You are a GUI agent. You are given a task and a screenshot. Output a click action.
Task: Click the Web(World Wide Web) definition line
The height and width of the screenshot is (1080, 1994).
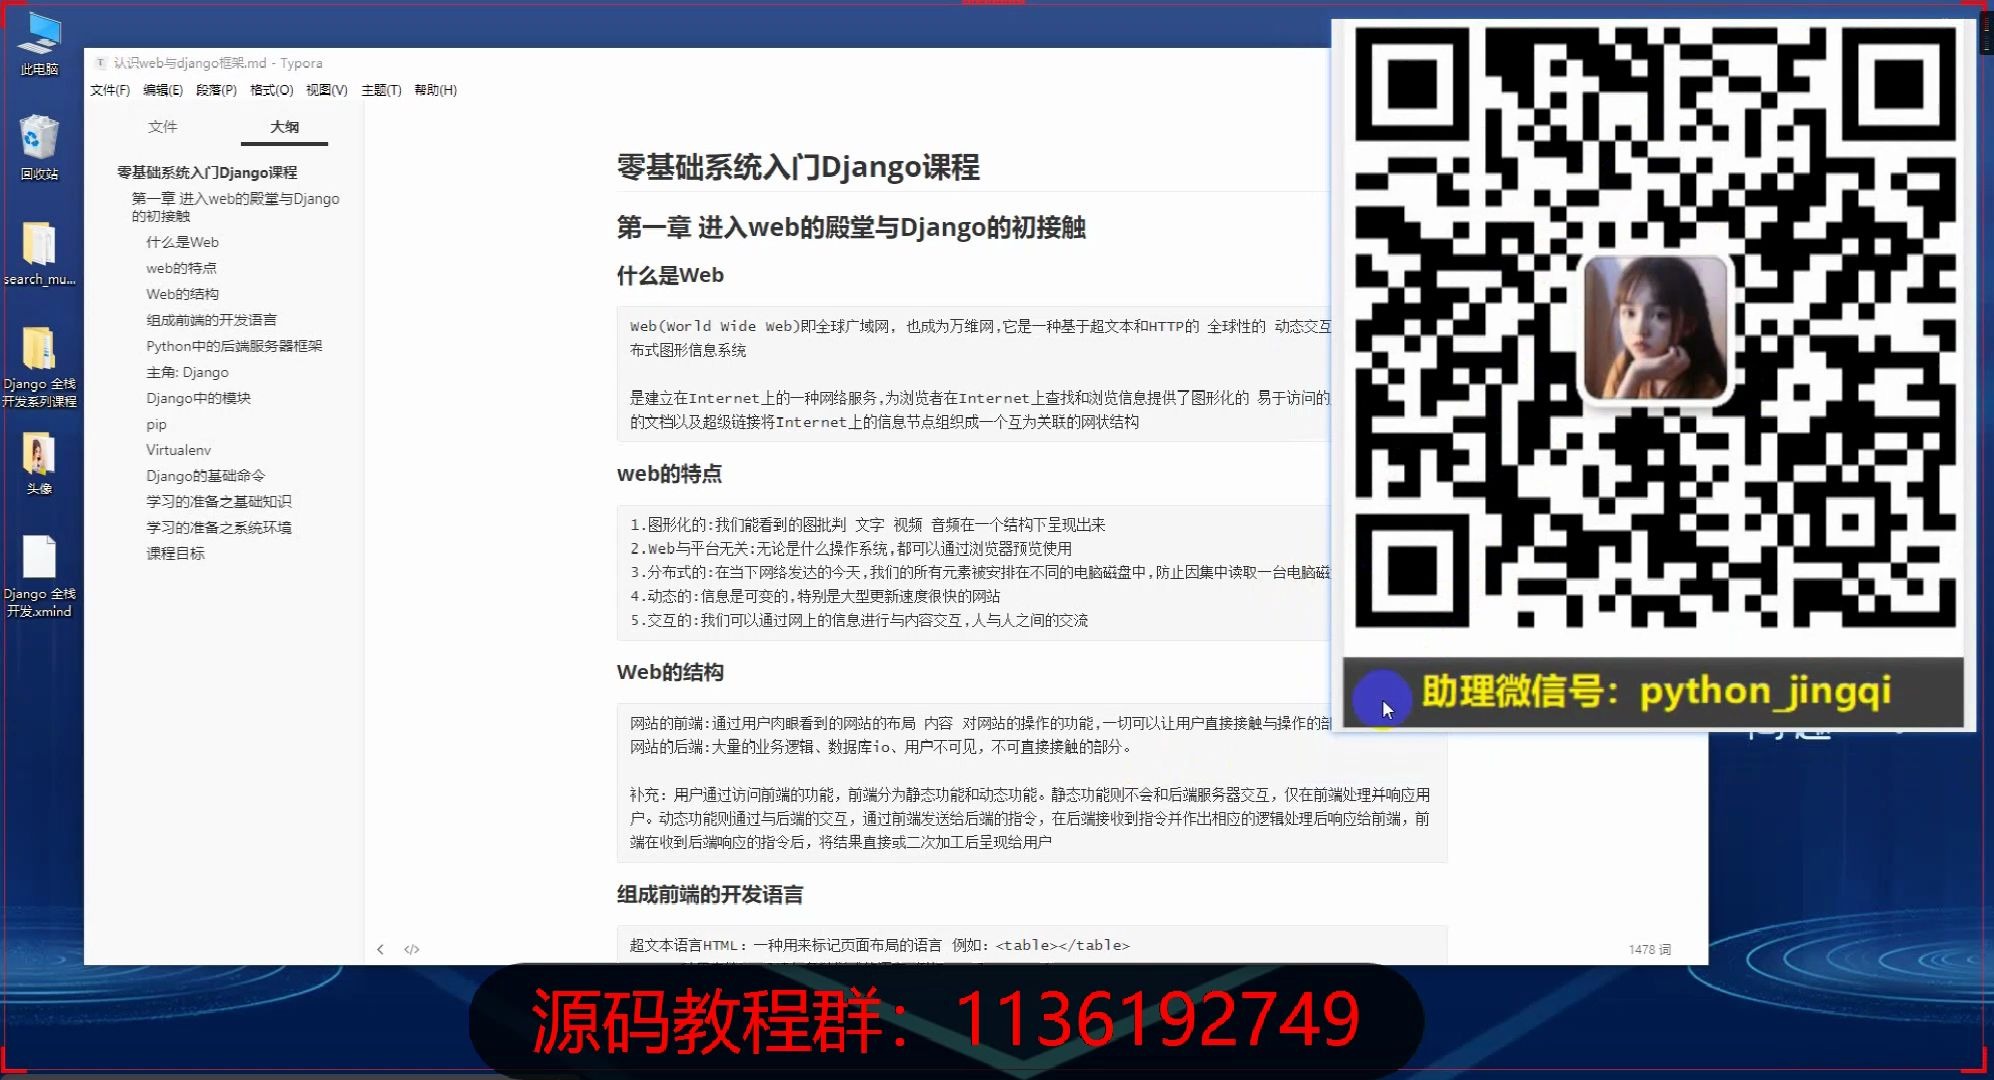(x=980, y=326)
